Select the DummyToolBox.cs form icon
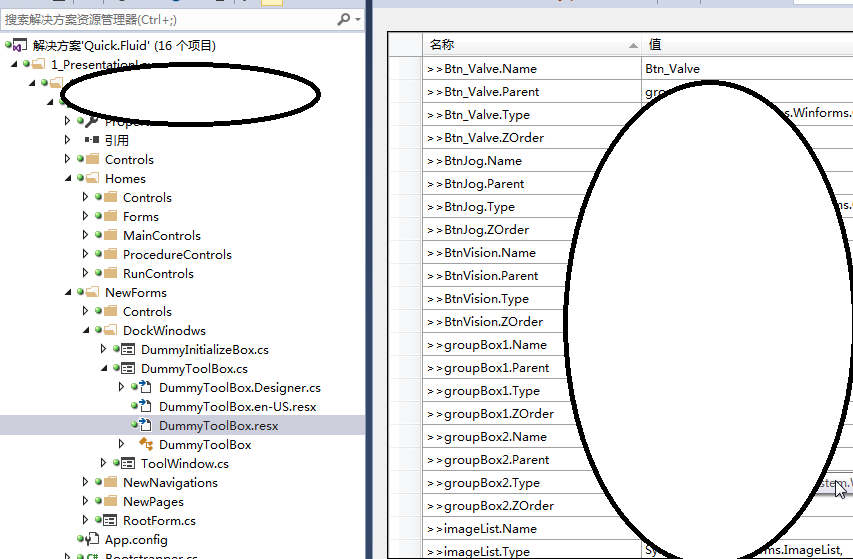Viewport: 853px width, 559px height. tap(128, 368)
